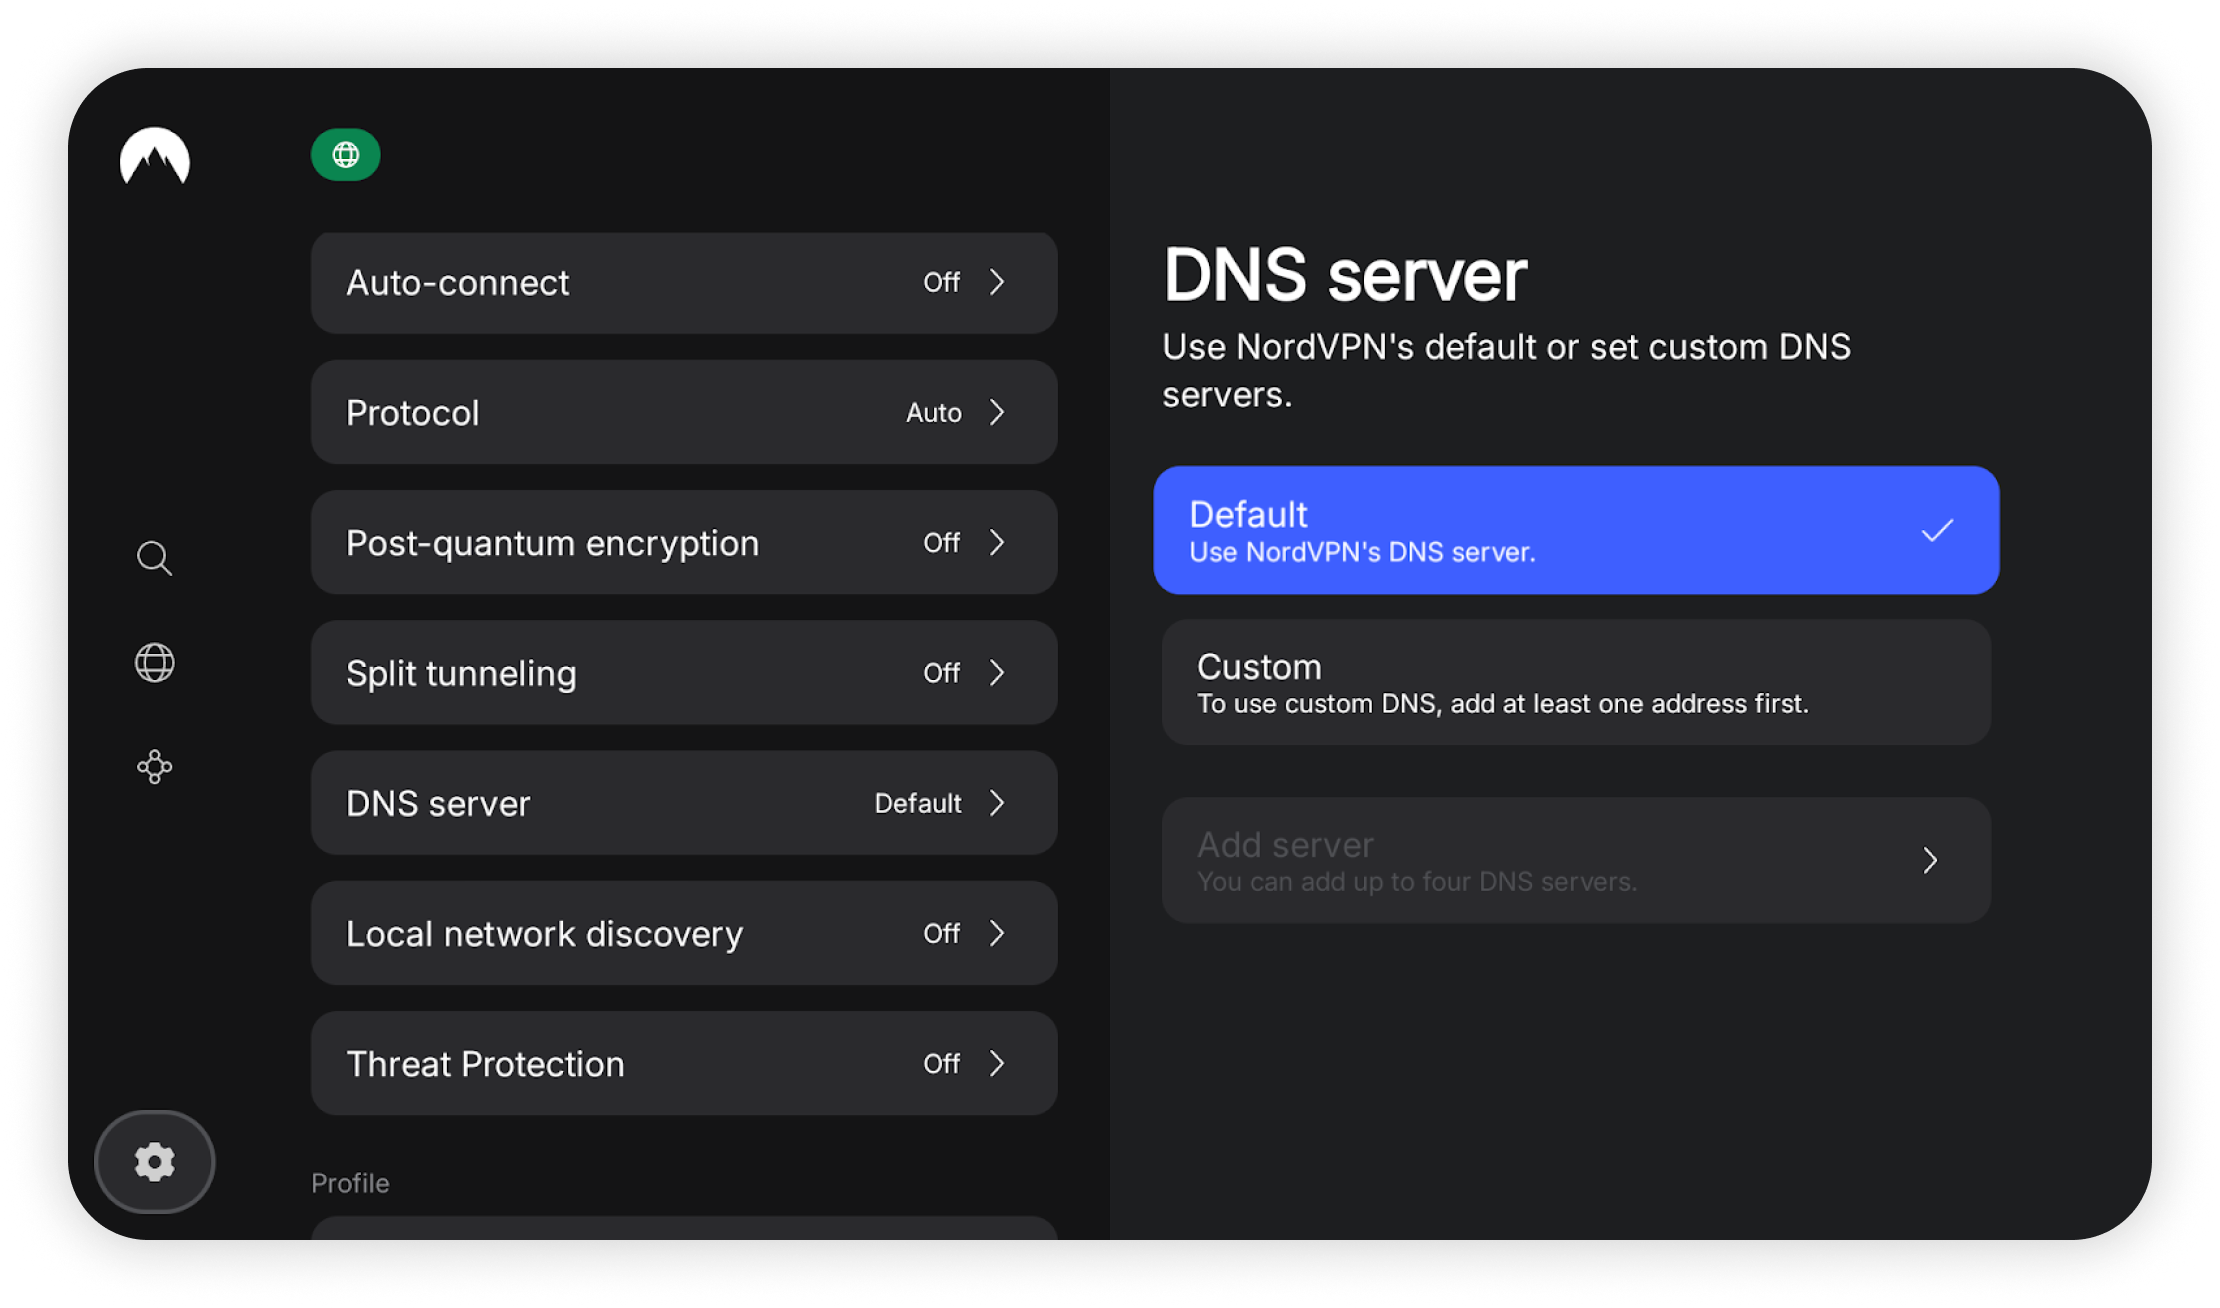Expand the Auto-connect chevron
Viewport: 2220px width, 1308px height.
[997, 283]
